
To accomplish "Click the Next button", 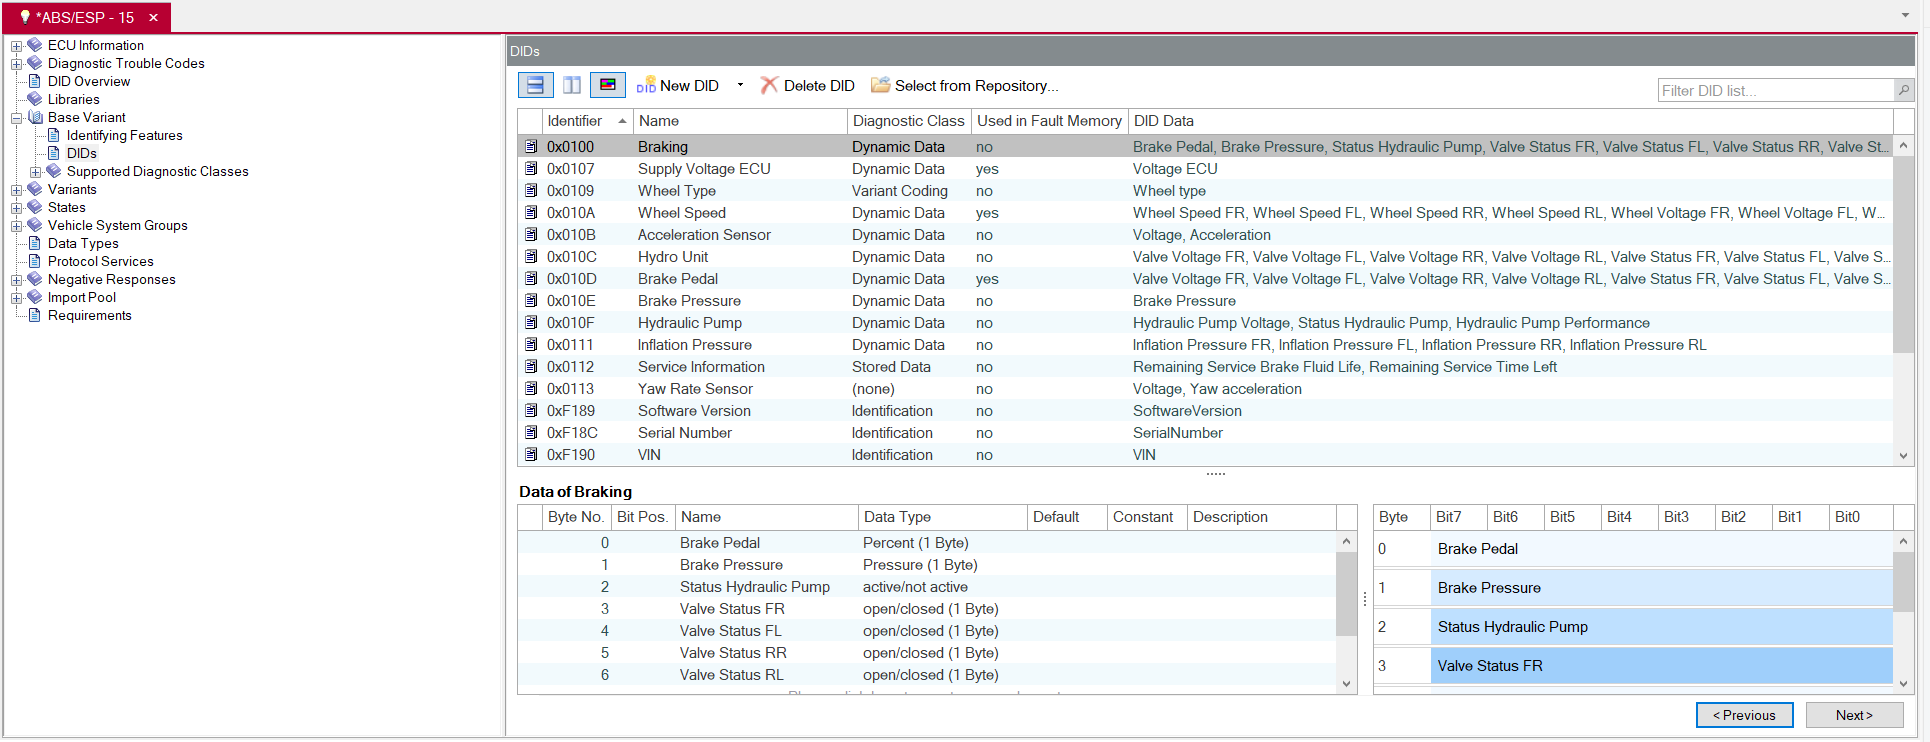I will coord(1854,715).
